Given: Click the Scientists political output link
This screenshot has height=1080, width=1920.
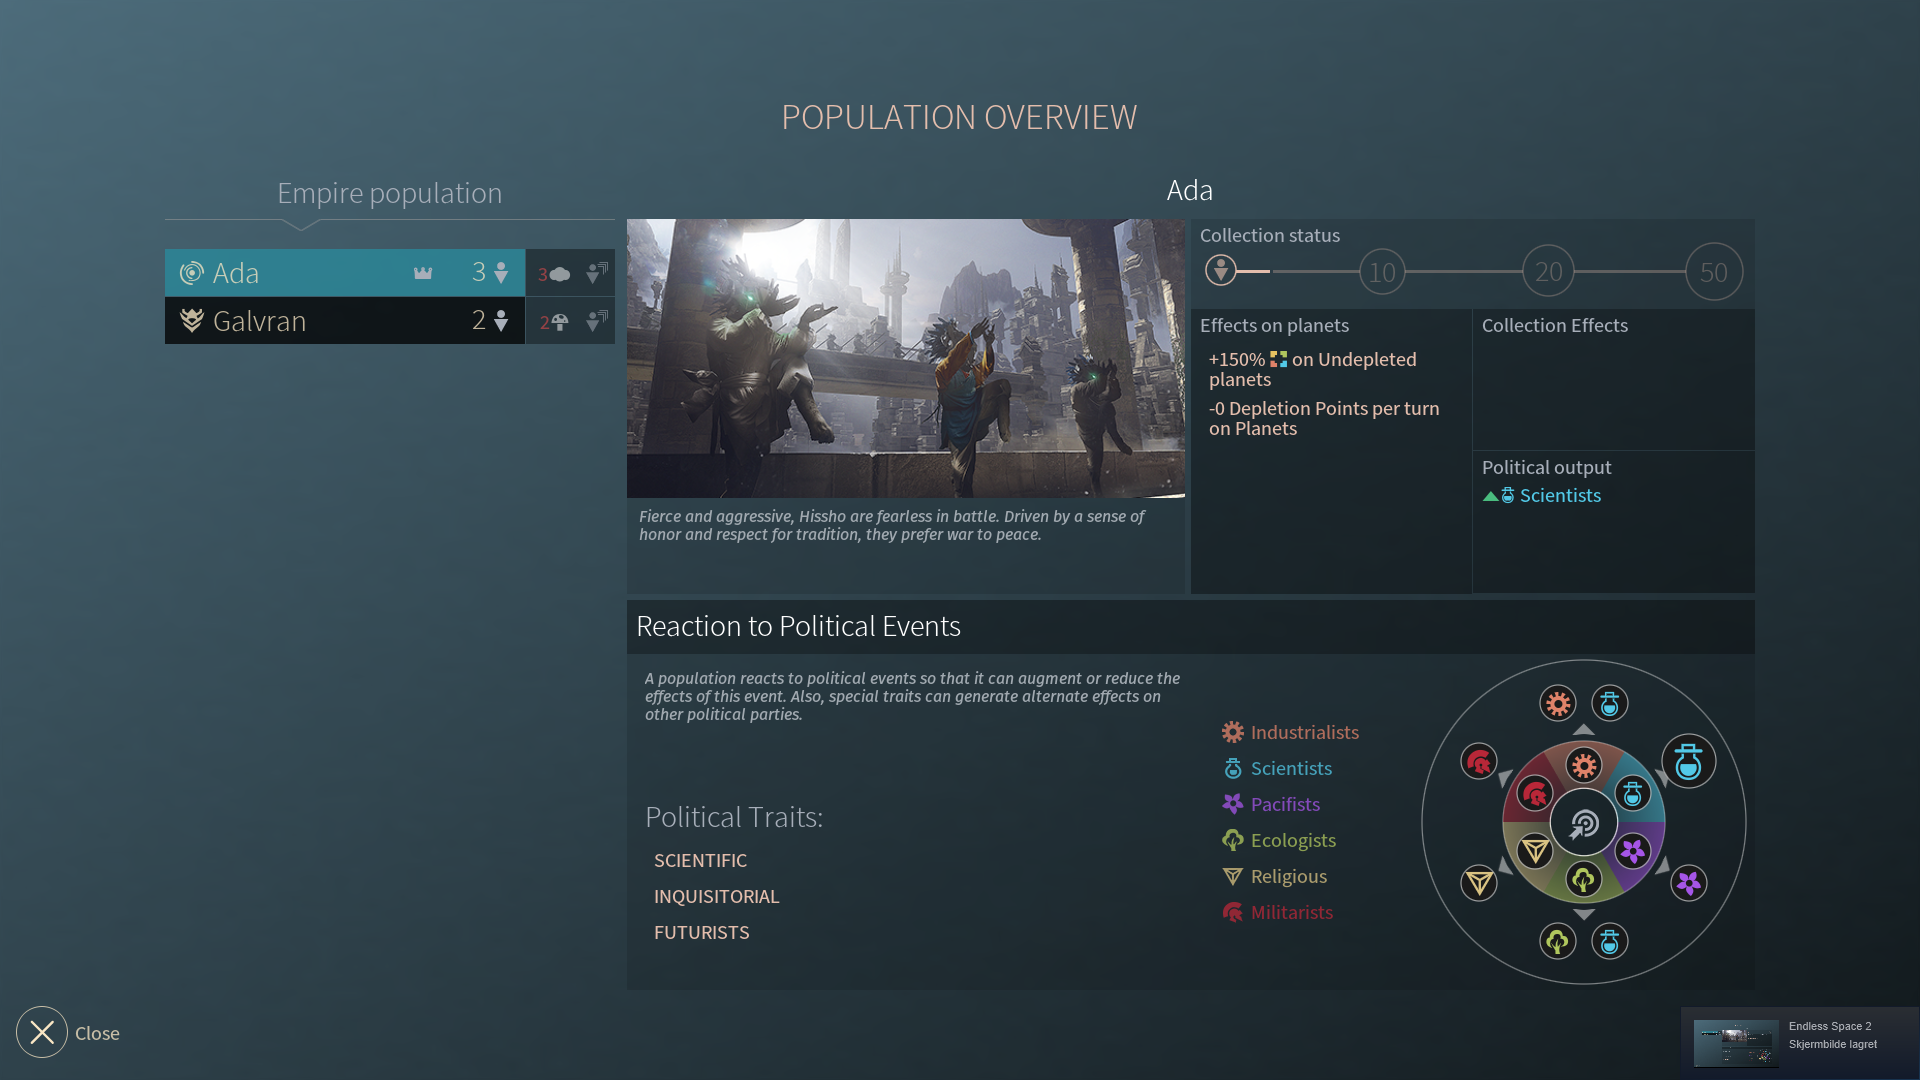Looking at the screenshot, I should [1560, 496].
